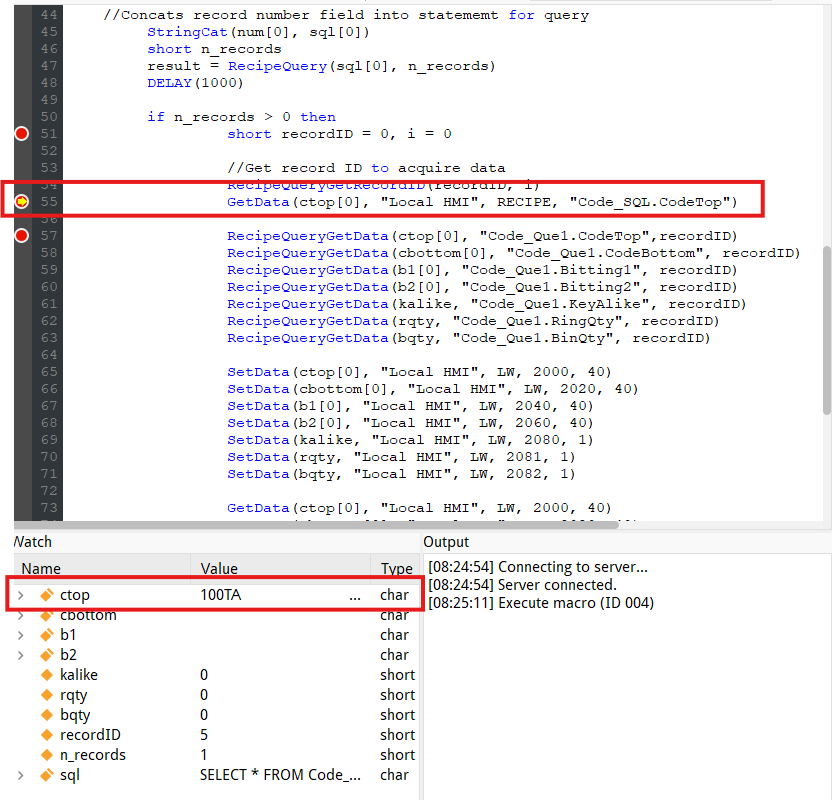
Task: Toggle the breakpoint on line 51
Action: click(x=21, y=134)
